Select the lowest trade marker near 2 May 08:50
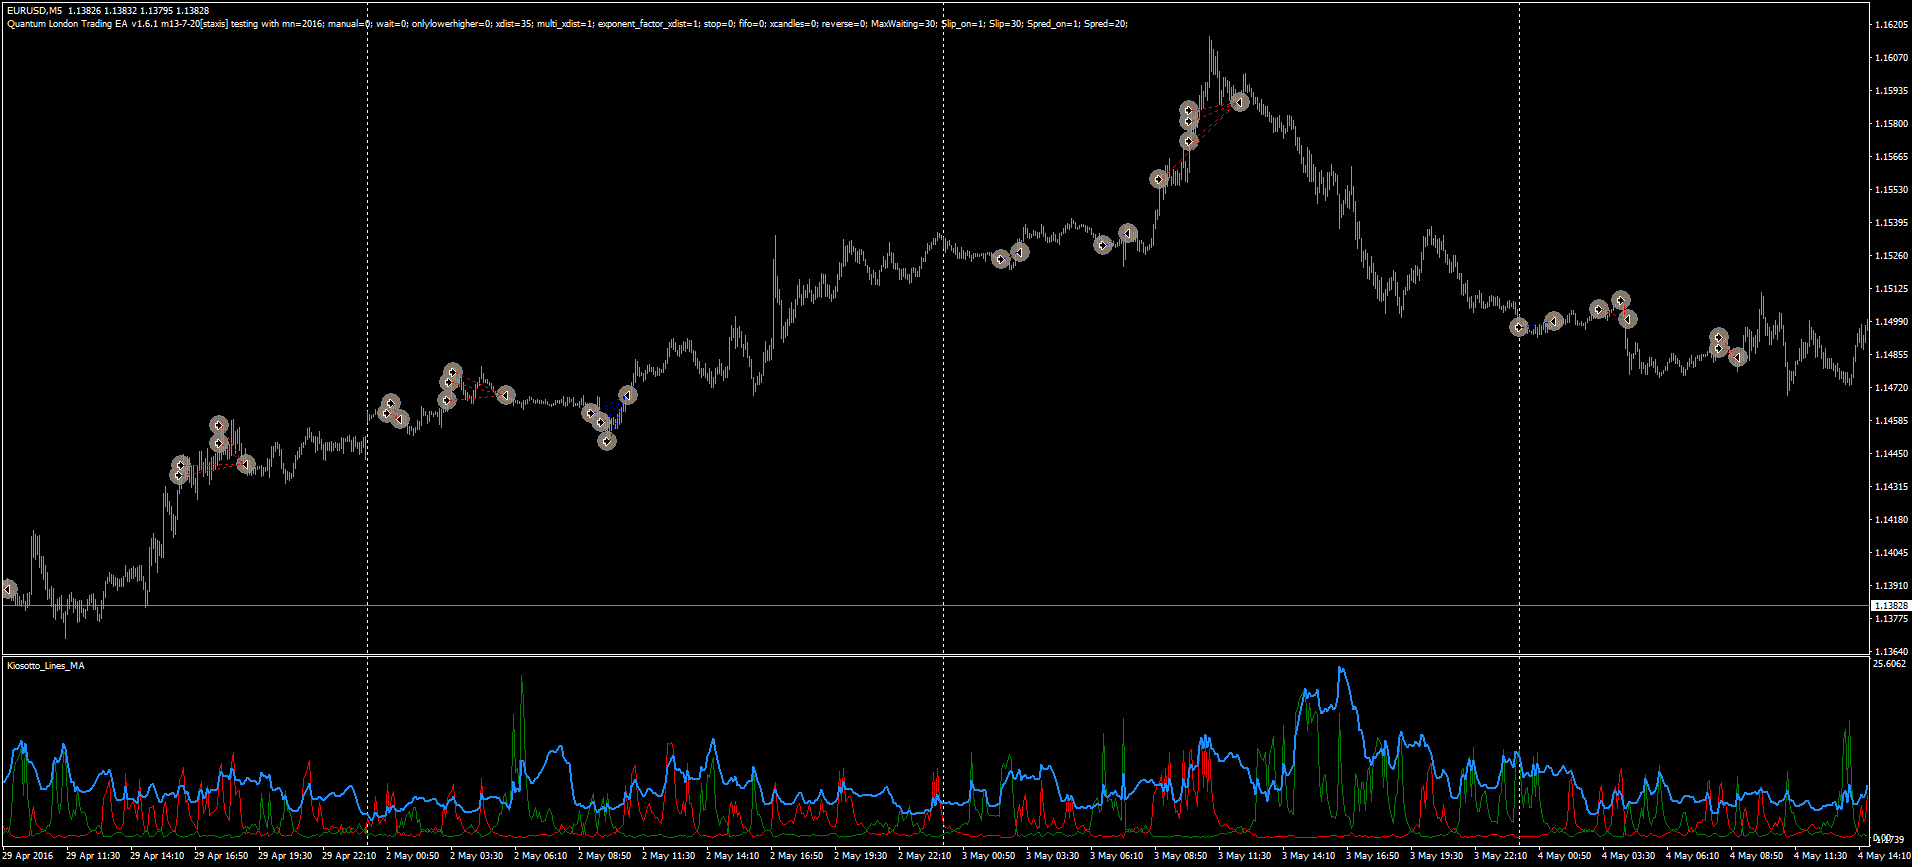This screenshot has height=867, width=1912. (x=607, y=441)
